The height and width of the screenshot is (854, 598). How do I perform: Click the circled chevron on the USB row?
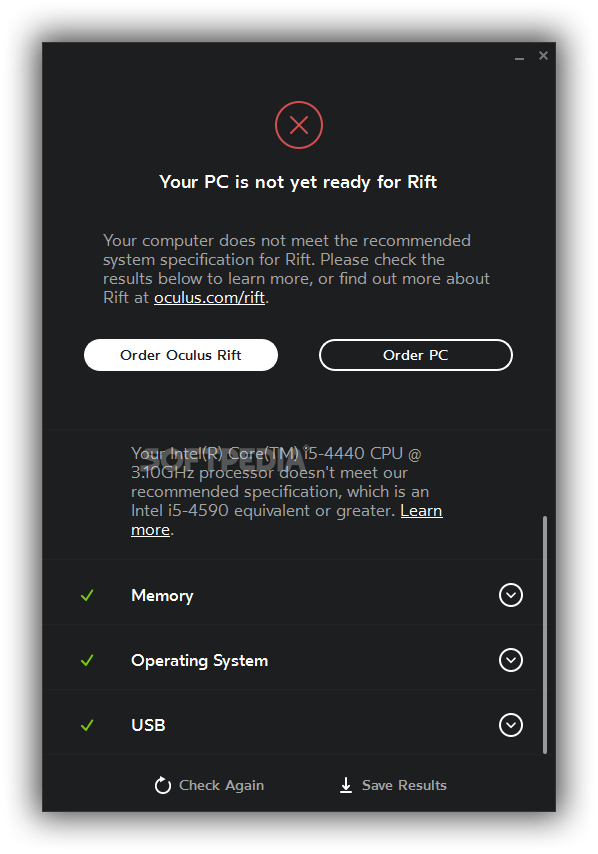510,725
